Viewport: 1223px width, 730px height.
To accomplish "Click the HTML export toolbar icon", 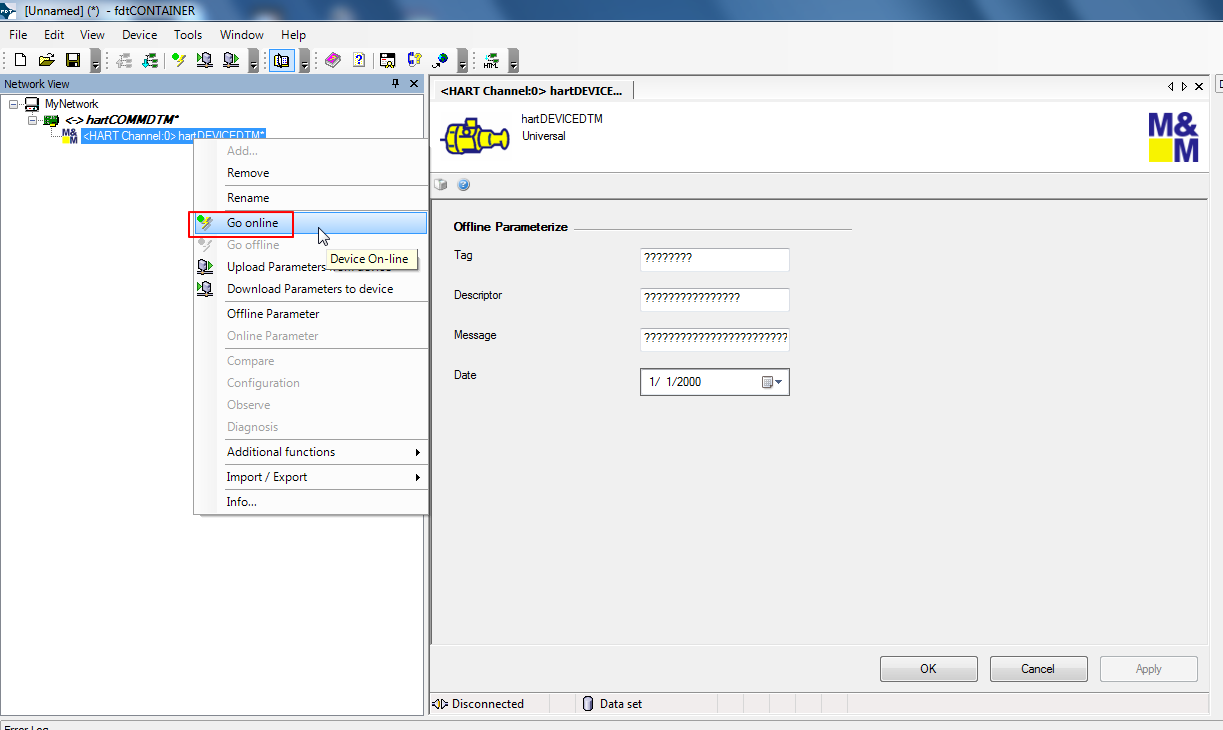I will 491,60.
